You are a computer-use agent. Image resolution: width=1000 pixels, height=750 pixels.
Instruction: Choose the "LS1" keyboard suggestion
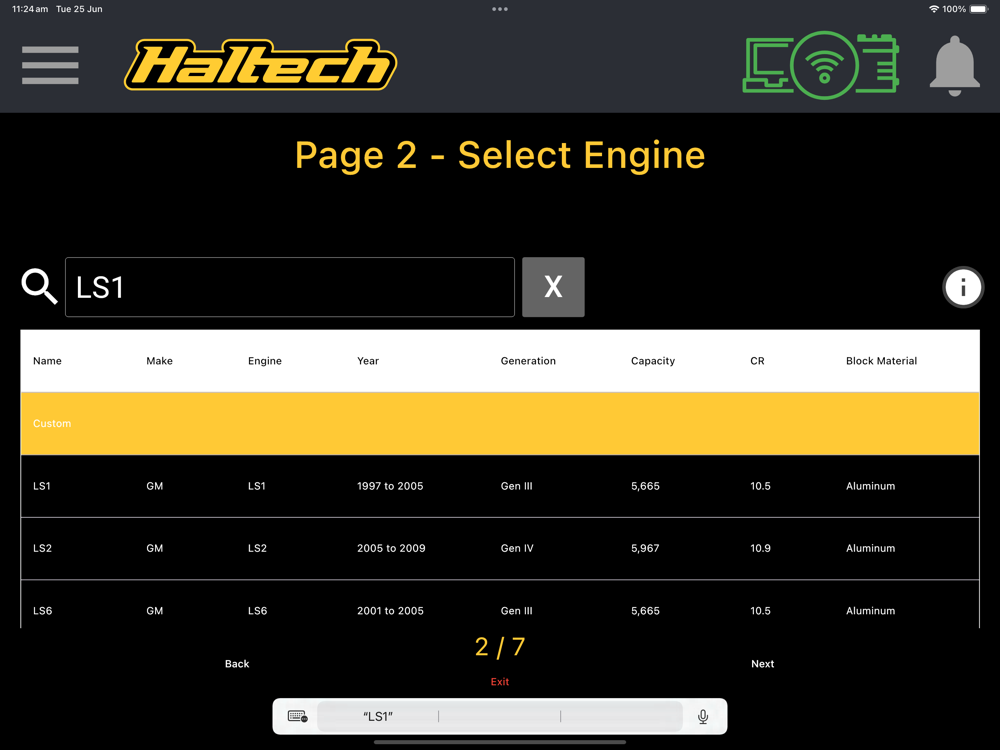pyautogui.click(x=378, y=717)
